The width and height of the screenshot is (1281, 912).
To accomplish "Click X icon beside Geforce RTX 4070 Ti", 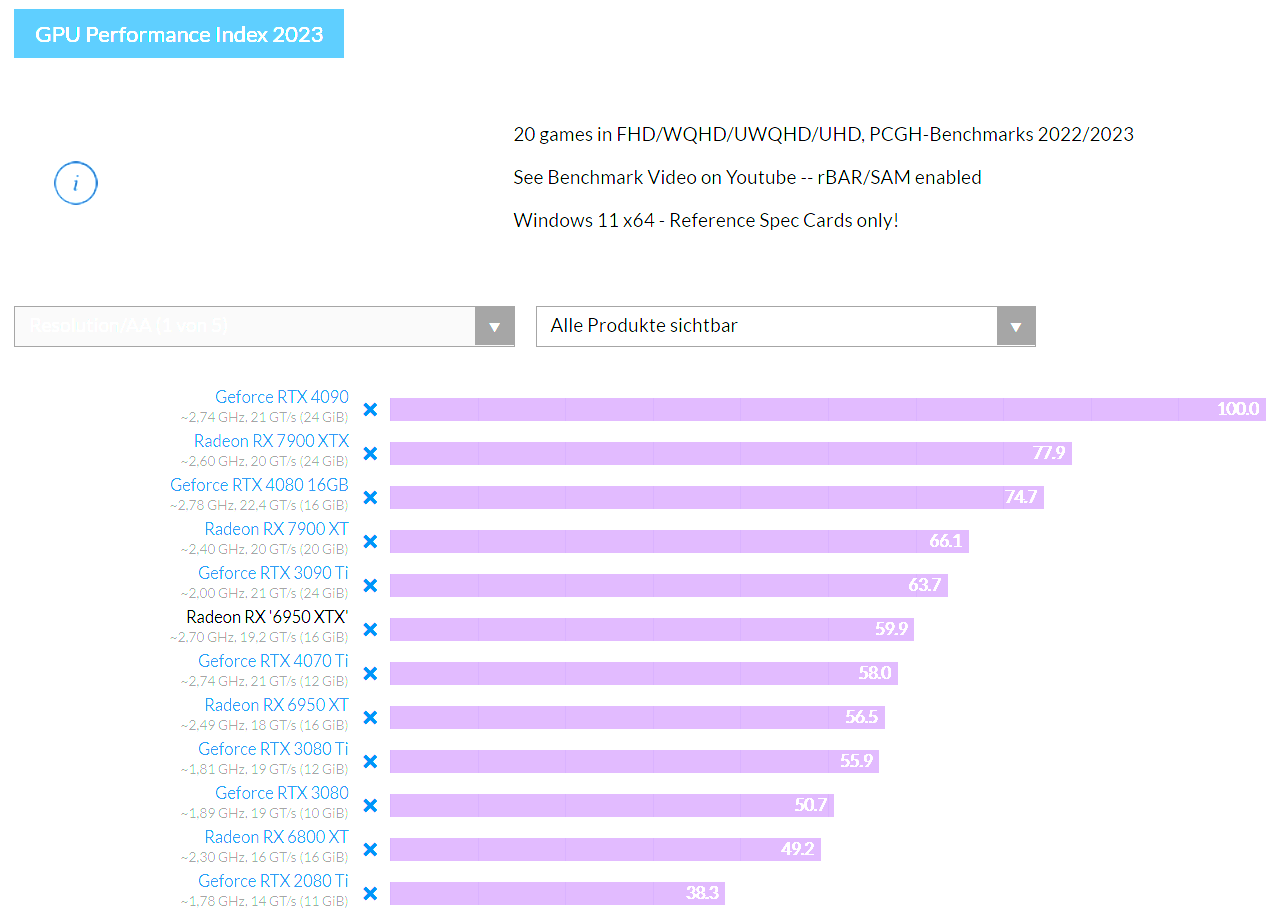I will (370, 673).
